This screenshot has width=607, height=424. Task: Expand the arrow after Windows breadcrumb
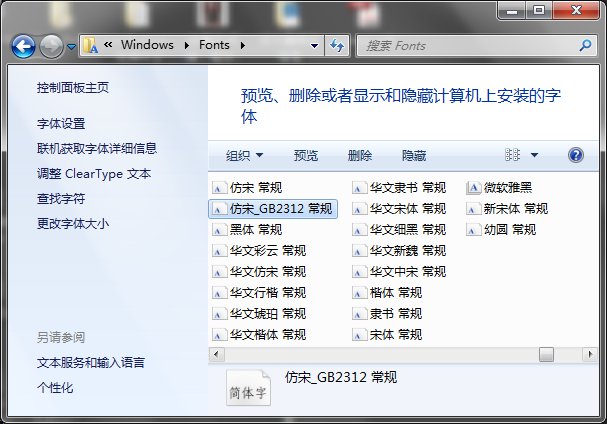187,45
